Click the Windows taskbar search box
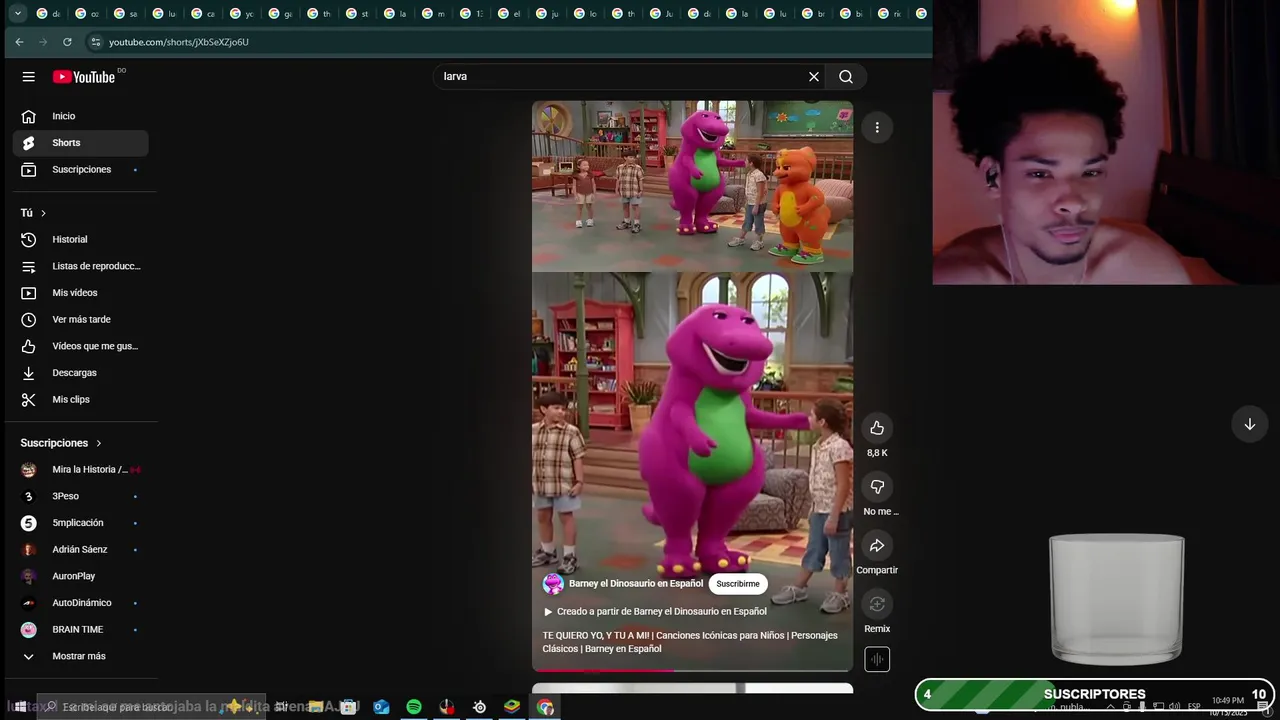The height and width of the screenshot is (720, 1280). pyautogui.click(x=150, y=707)
